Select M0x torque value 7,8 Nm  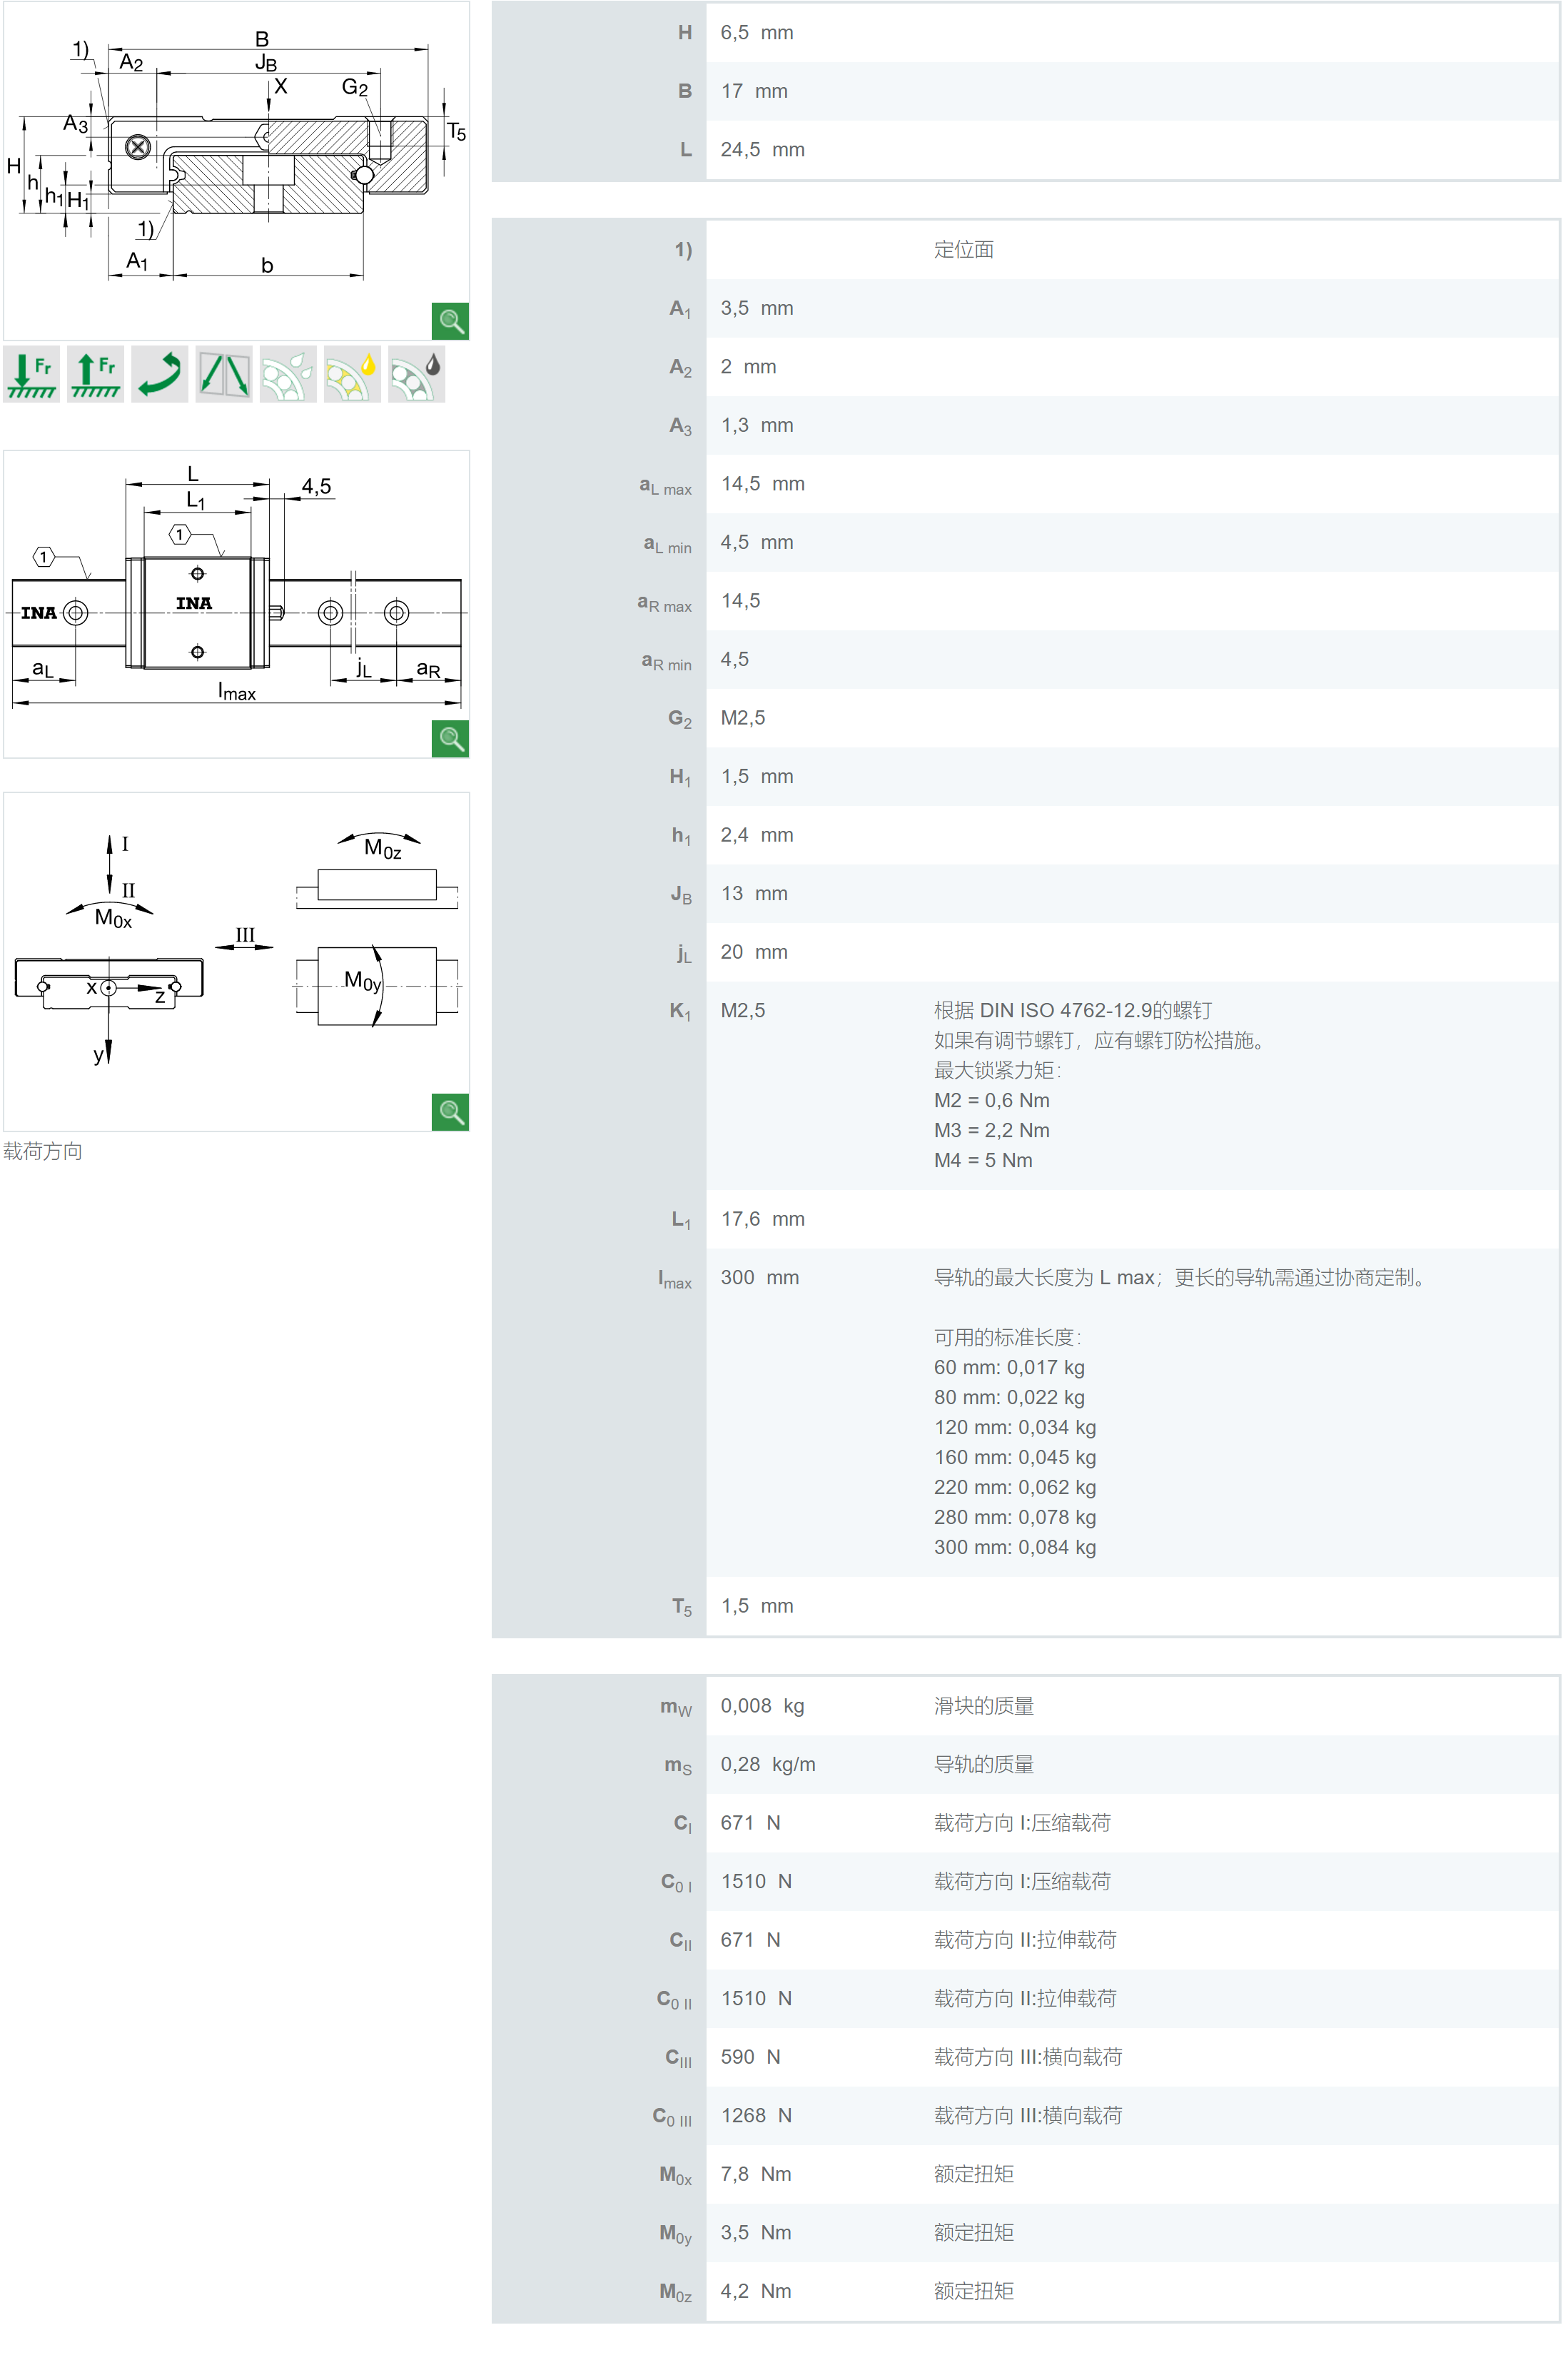[756, 2174]
